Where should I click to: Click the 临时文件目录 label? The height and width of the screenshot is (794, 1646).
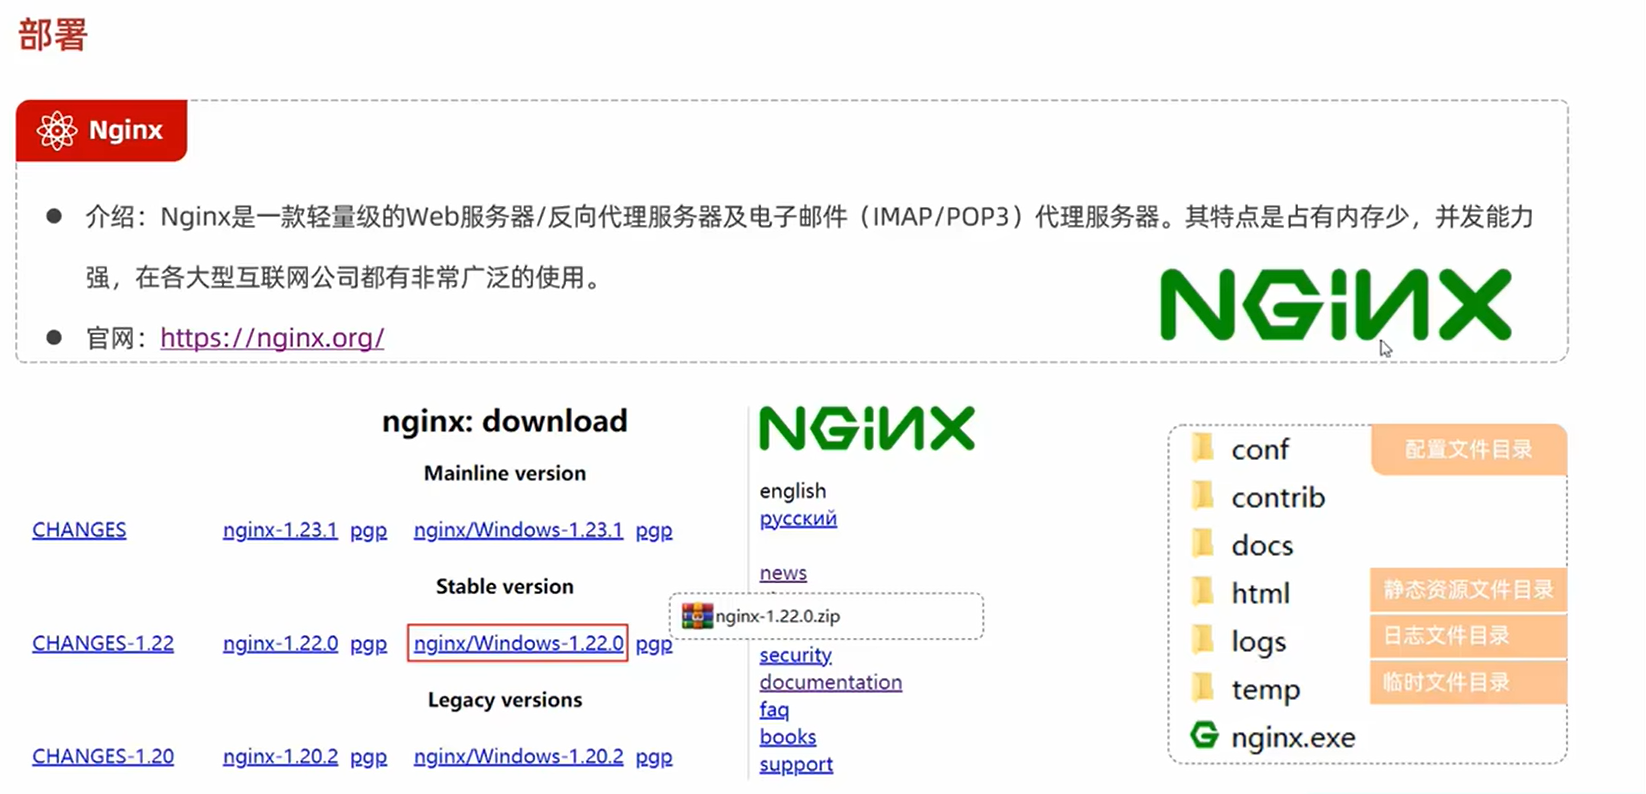point(1468,683)
